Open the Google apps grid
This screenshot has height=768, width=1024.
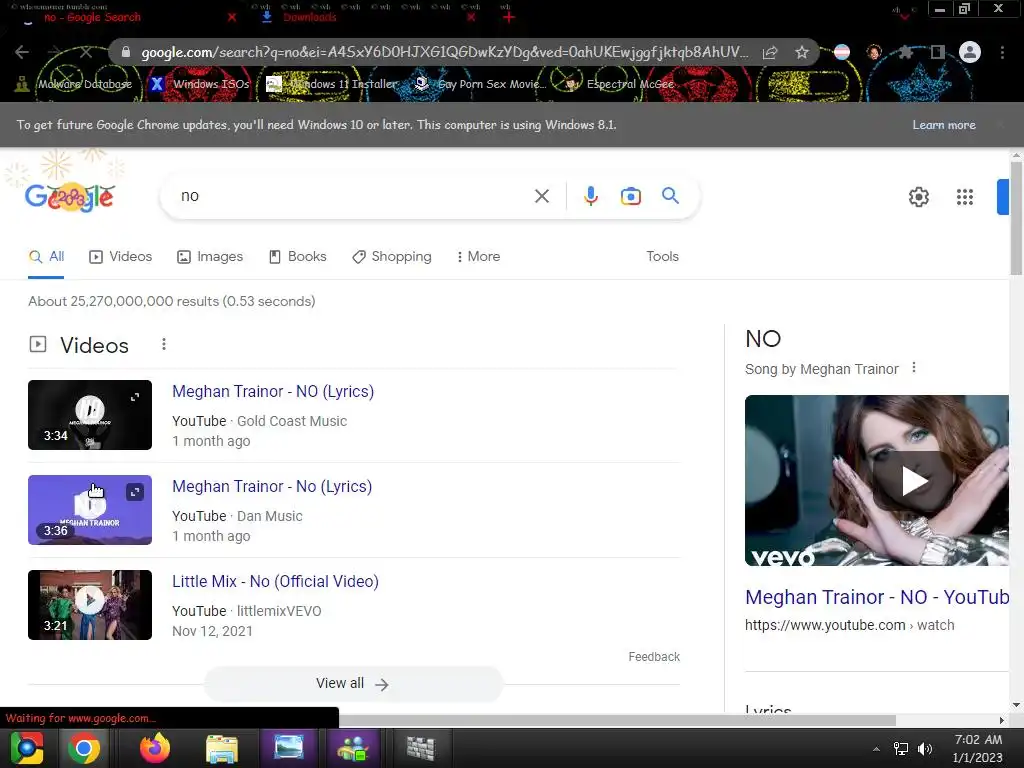tap(965, 197)
